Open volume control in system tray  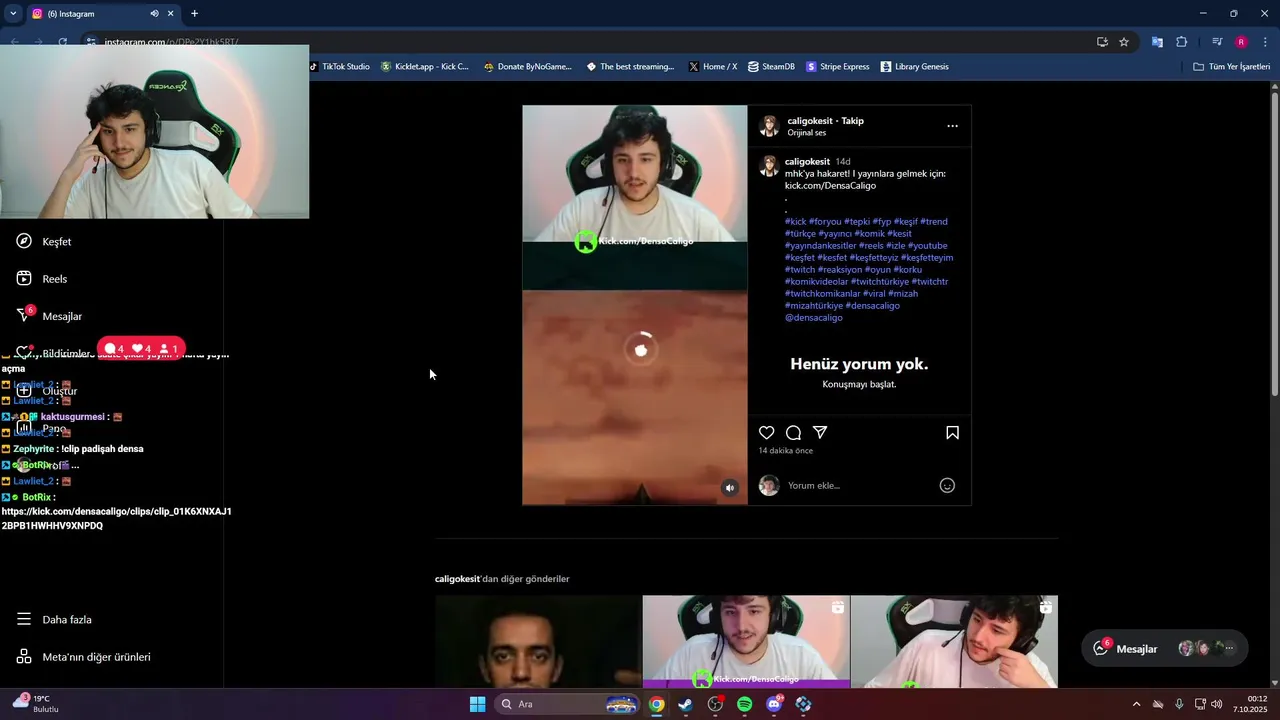1217,704
